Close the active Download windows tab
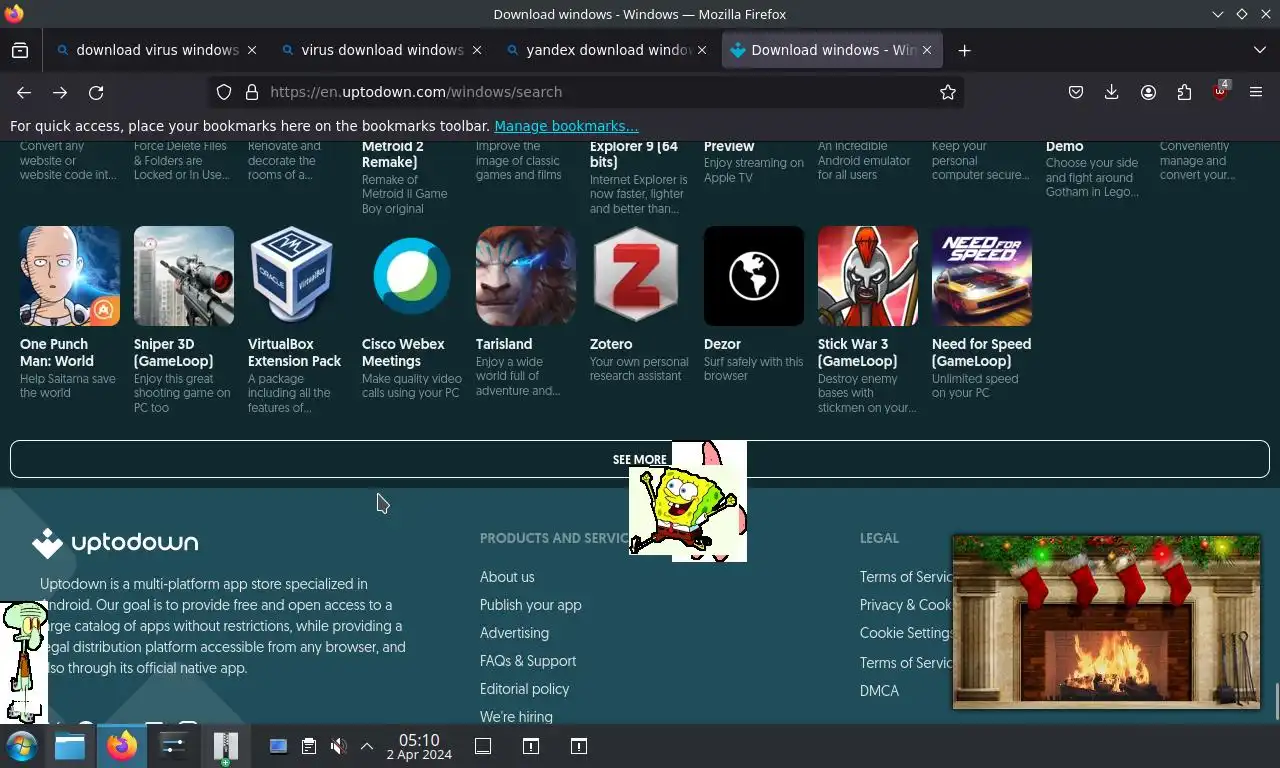This screenshot has height=768, width=1280. (927, 50)
